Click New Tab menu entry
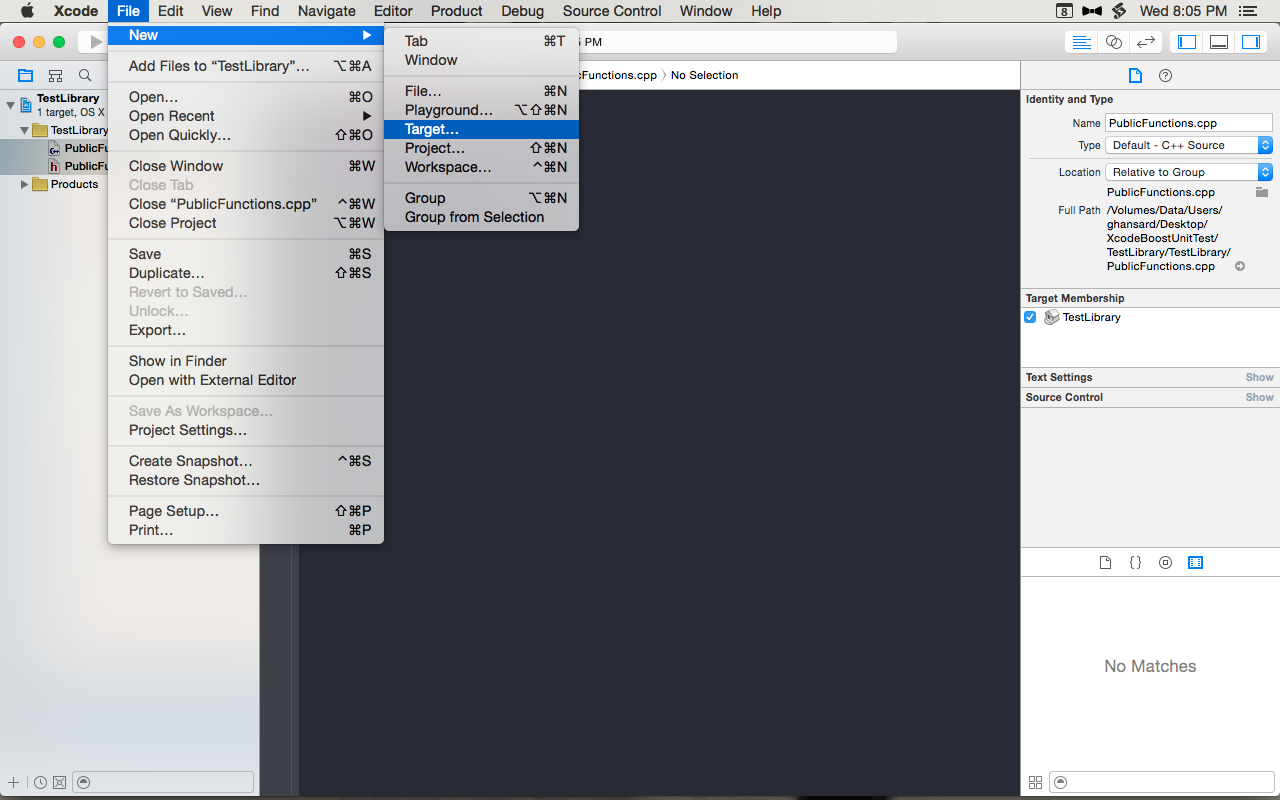 tap(481, 41)
